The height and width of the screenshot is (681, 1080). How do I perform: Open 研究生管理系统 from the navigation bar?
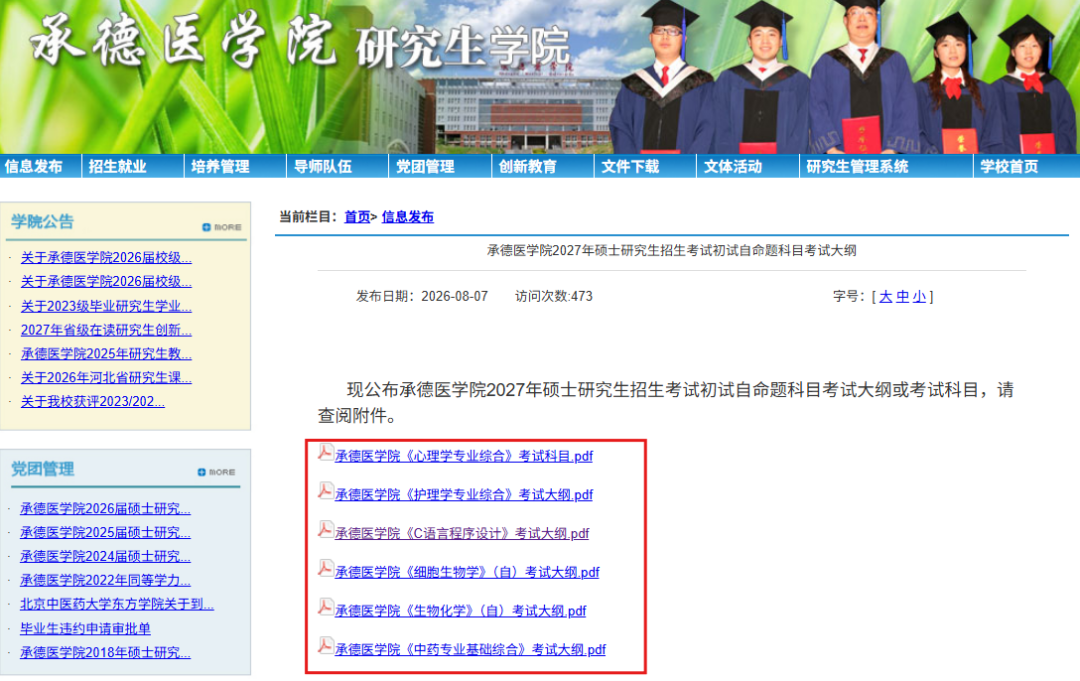(858, 167)
